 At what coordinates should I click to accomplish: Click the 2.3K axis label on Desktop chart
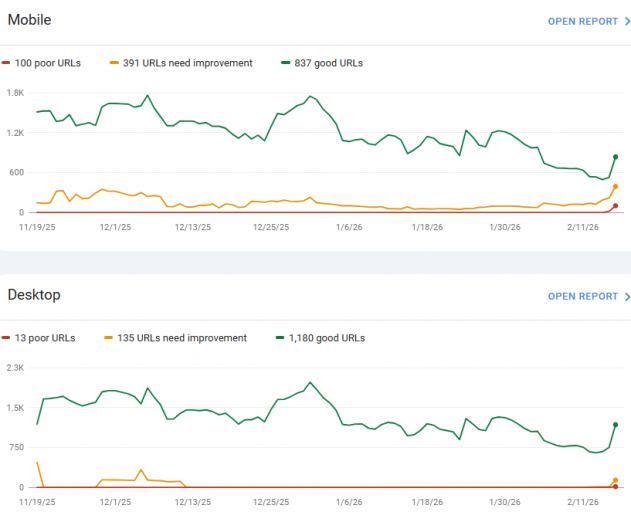pyautogui.click(x=14, y=368)
